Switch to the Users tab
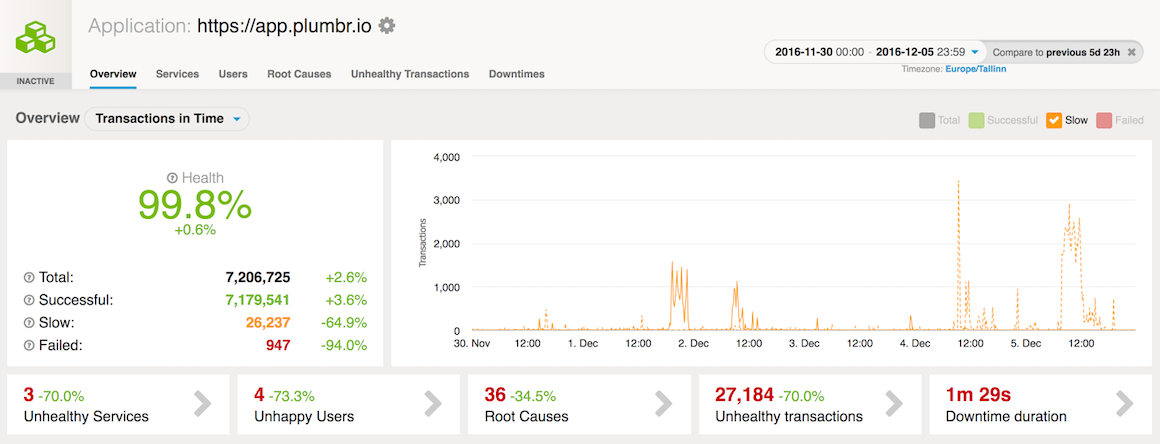The height and width of the screenshot is (444, 1160). click(233, 74)
